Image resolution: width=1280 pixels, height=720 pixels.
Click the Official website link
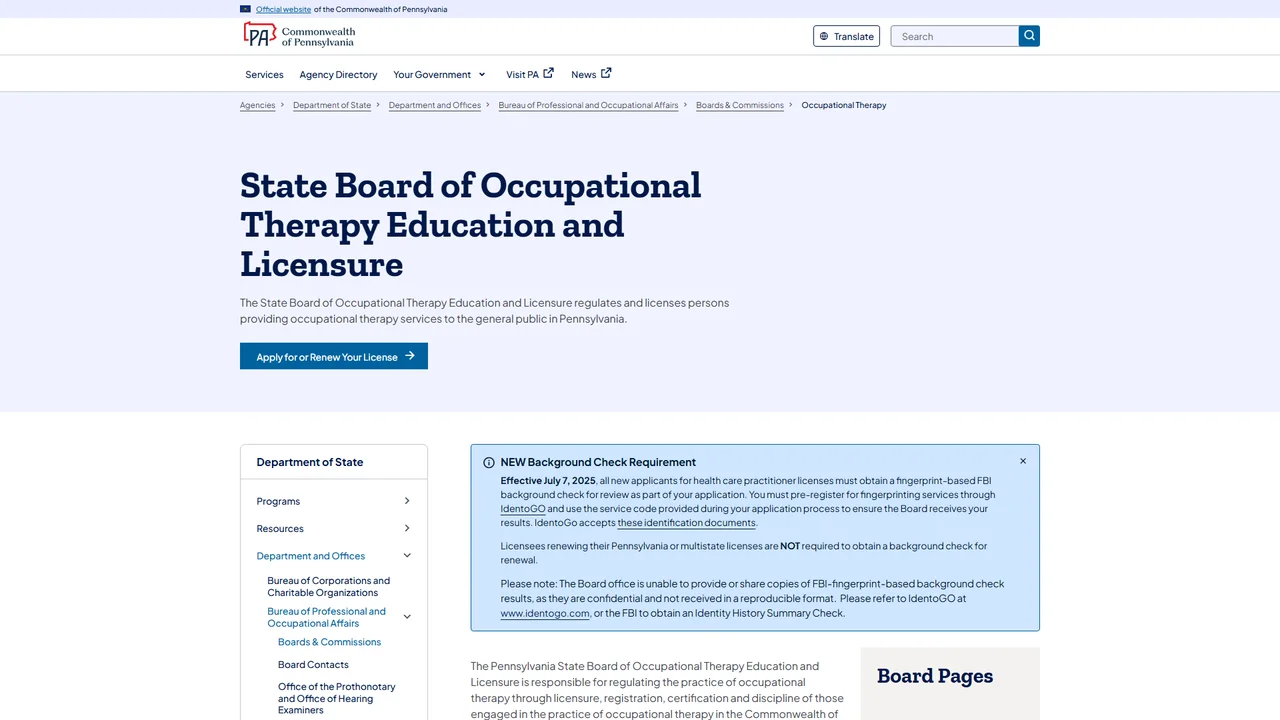point(283,9)
